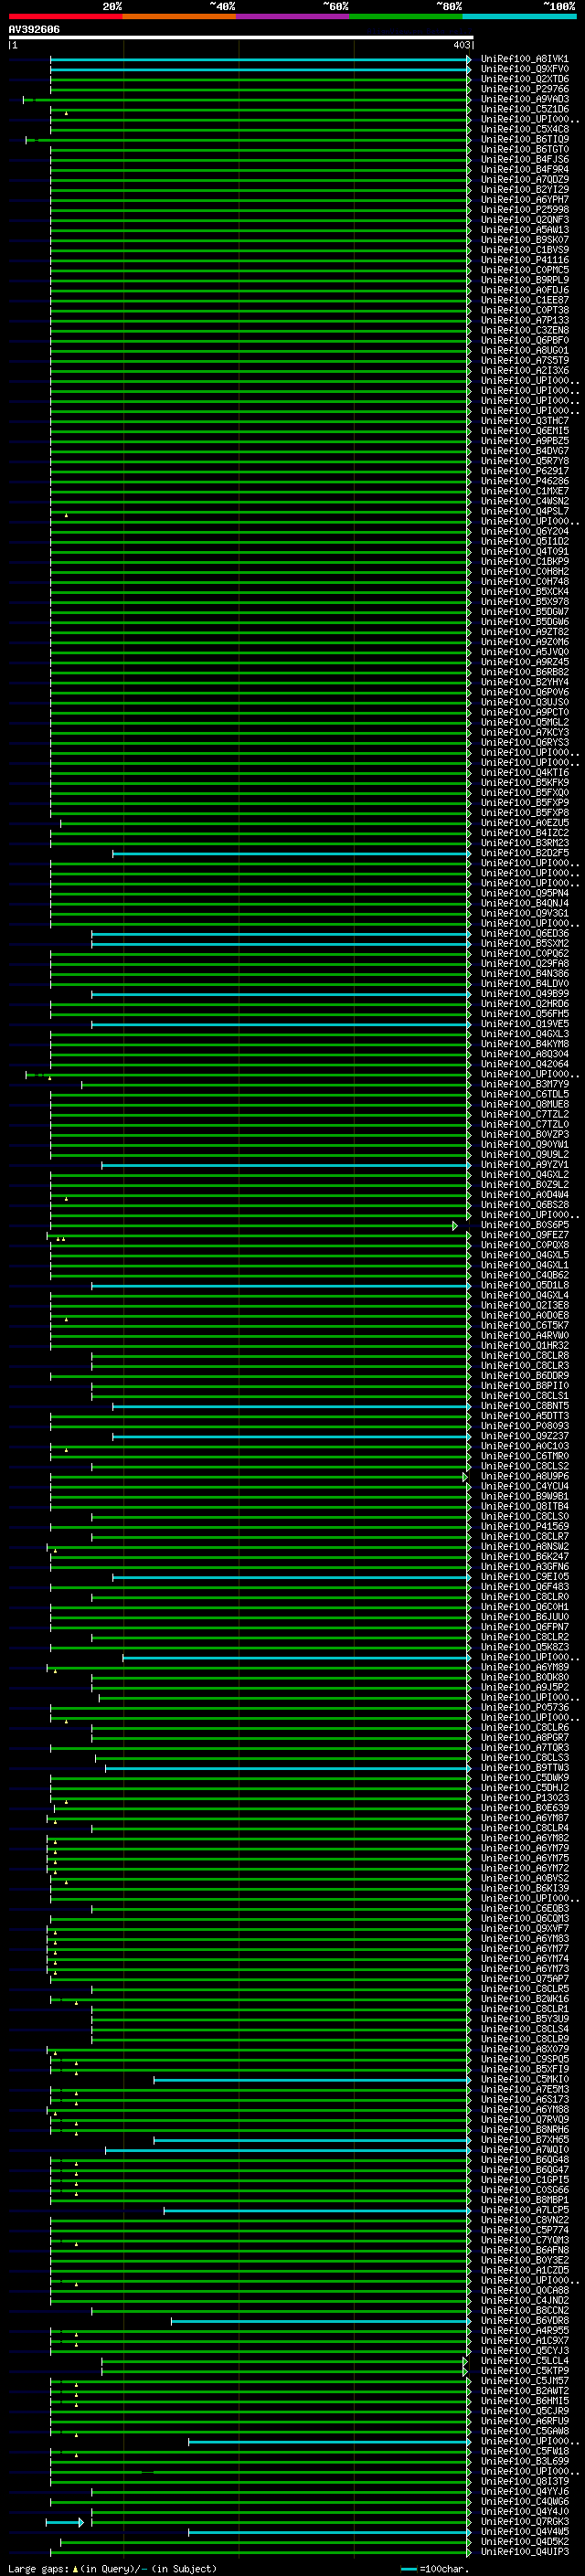This screenshot has height=2576, width=585.
Task: Click label UniRef100_C5MKI0
Action: (x=524, y=2079)
